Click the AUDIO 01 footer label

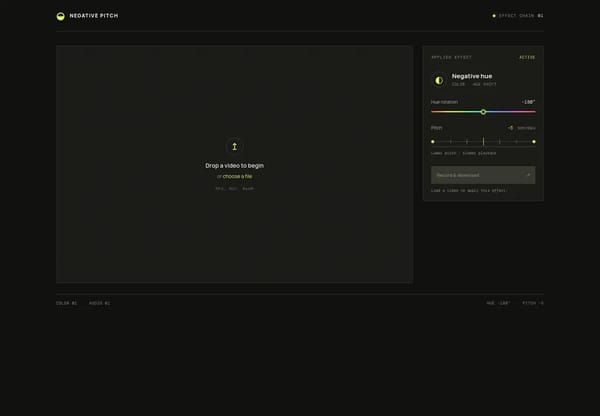(99, 303)
